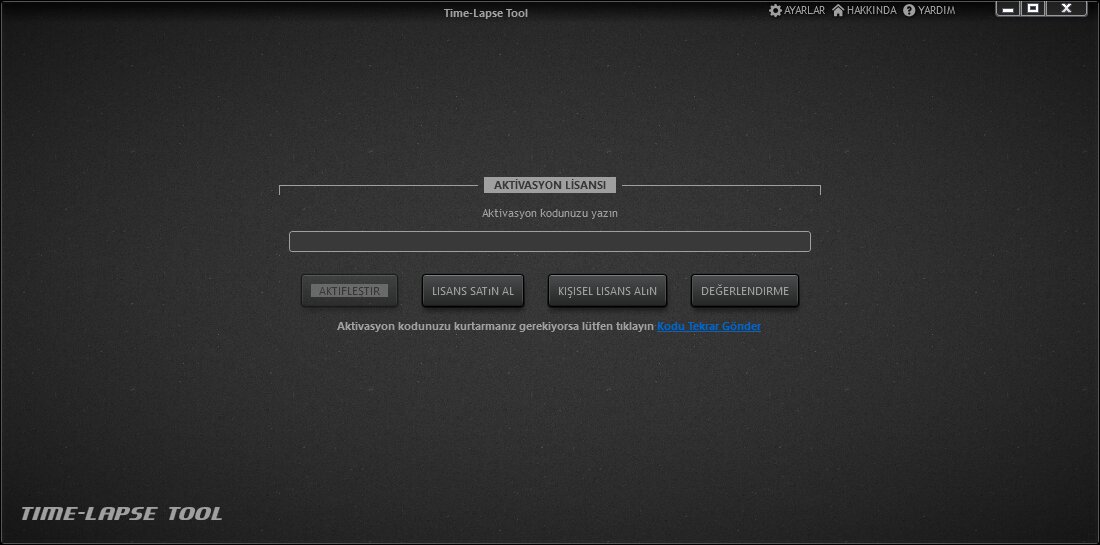The width and height of the screenshot is (1100, 545).
Task: Close the Time-Lapse Tool window
Action: 1066,8
